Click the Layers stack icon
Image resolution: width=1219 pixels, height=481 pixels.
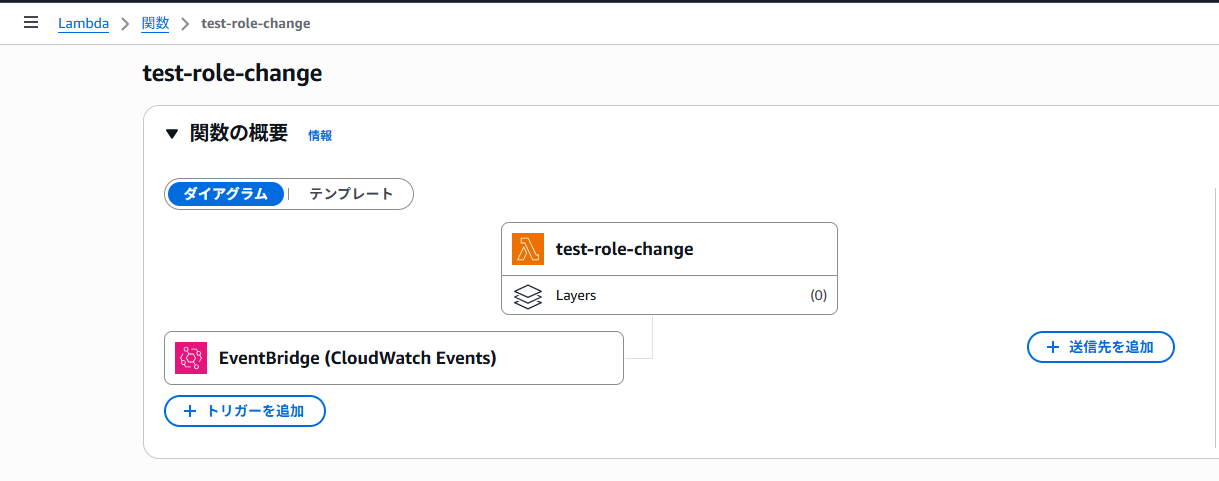[x=528, y=296]
